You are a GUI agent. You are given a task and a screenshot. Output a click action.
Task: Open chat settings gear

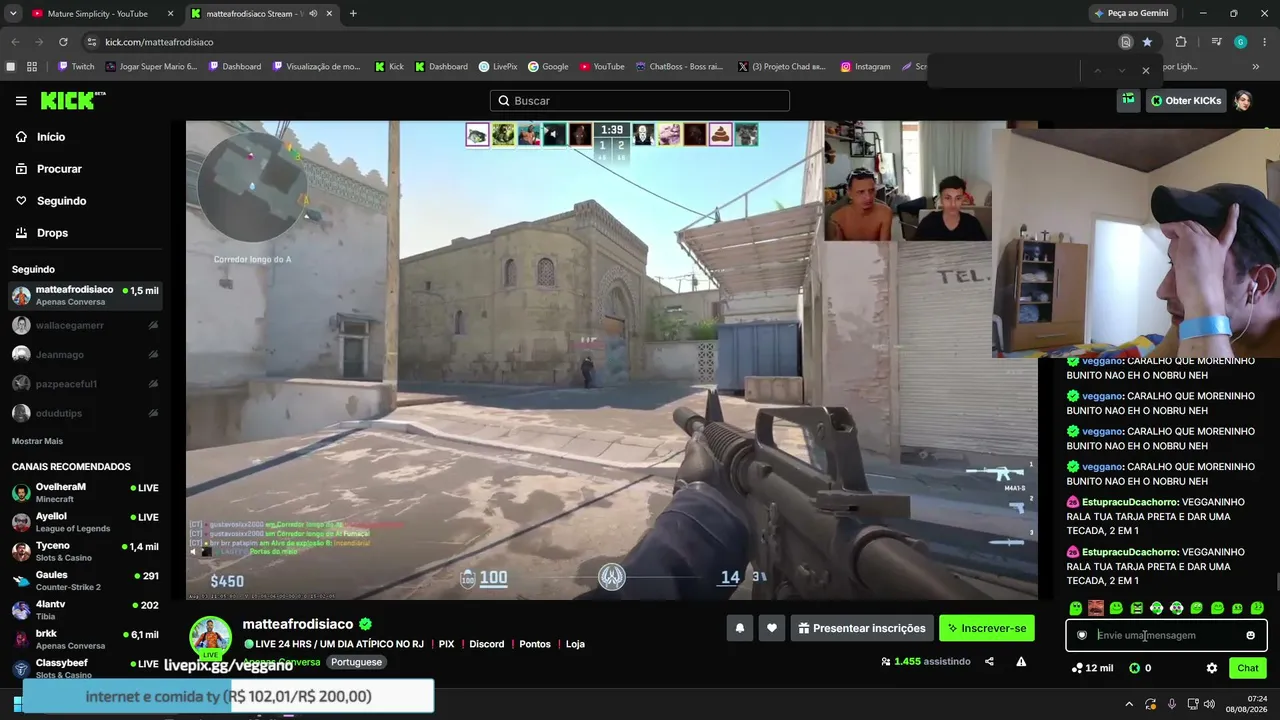pos(1212,668)
